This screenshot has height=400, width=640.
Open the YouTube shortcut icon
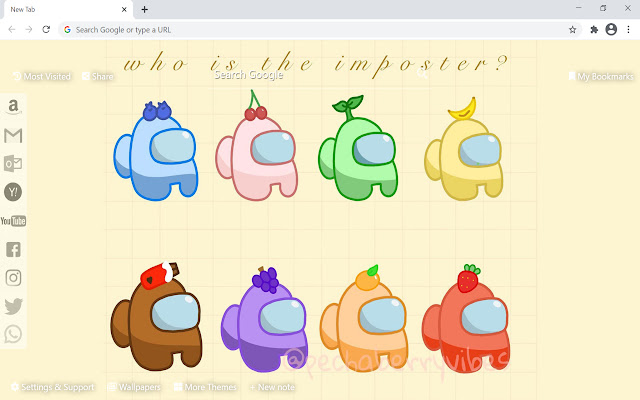click(13, 221)
